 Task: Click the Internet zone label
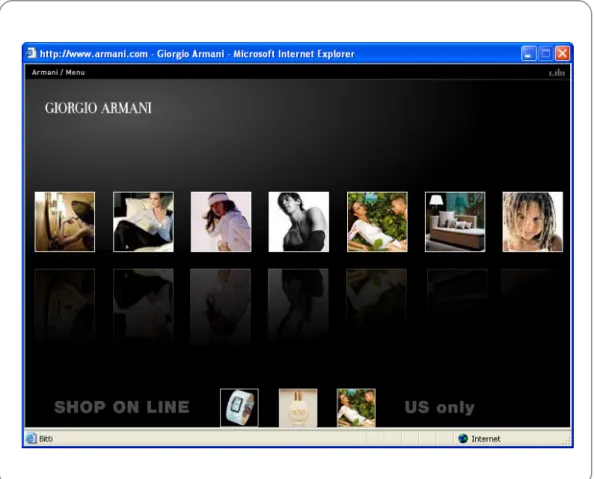click(486, 439)
